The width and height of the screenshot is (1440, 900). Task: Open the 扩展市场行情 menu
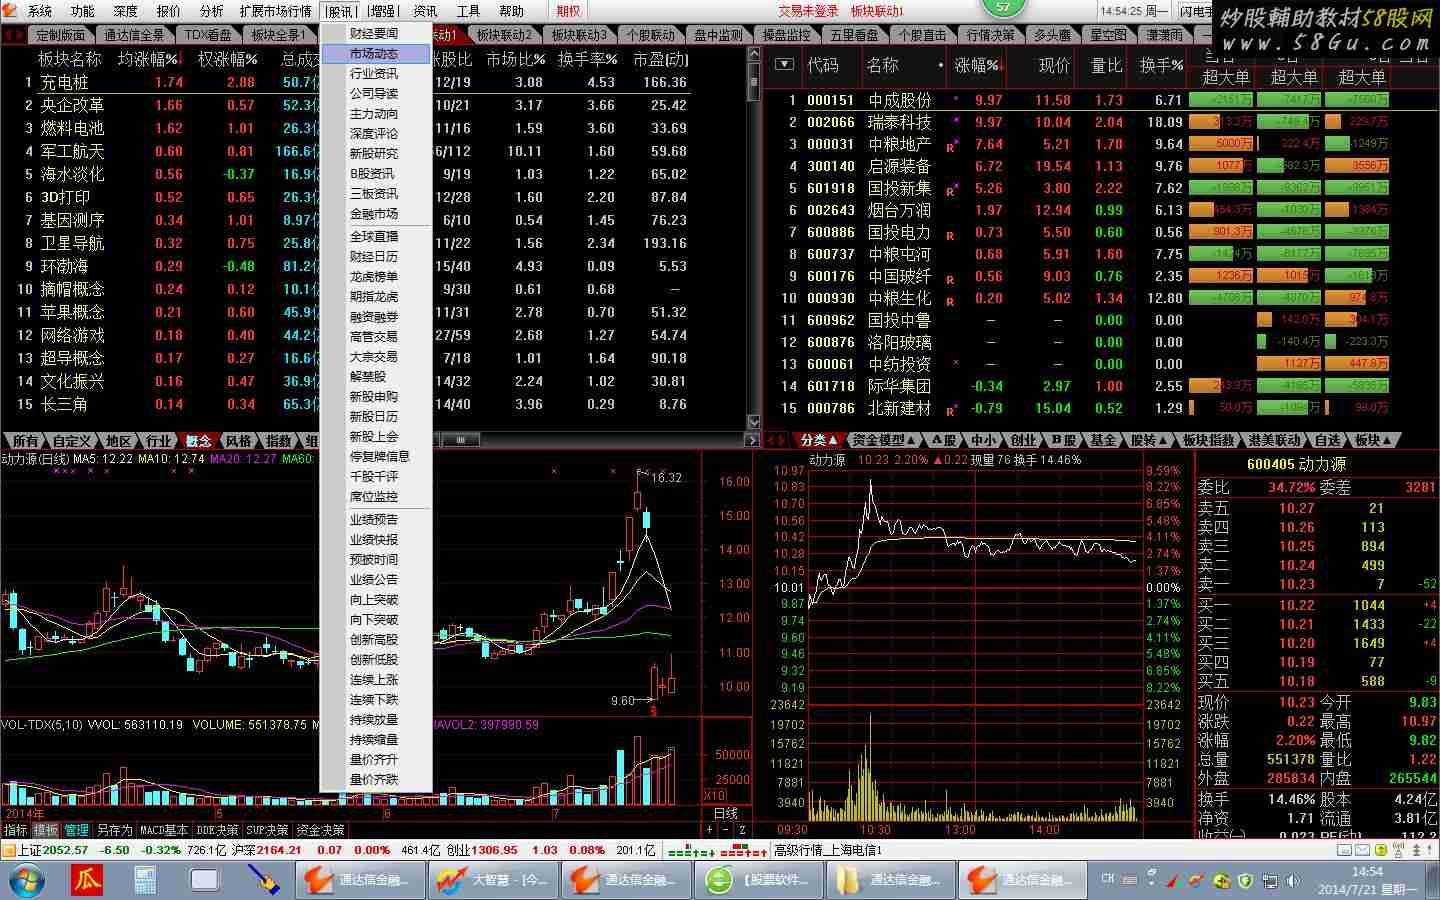(x=275, y=11)
